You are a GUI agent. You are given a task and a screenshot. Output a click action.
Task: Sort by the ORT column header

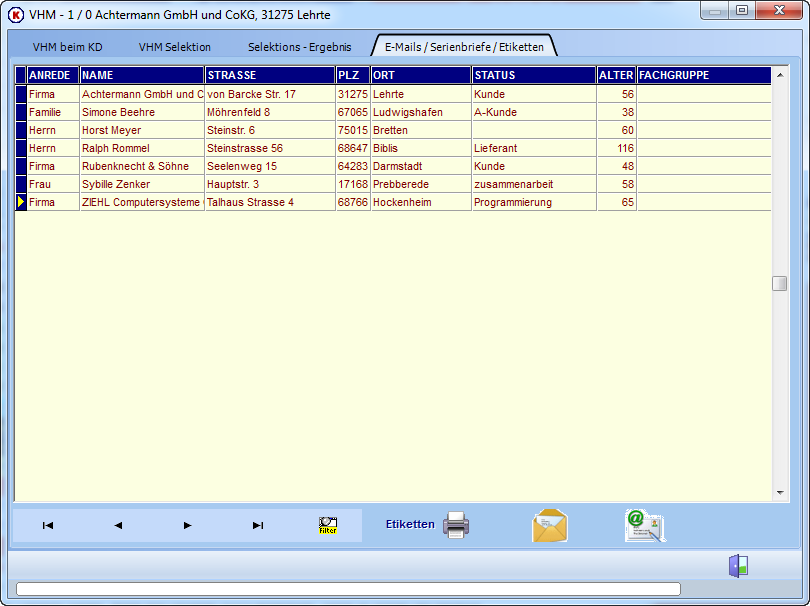(x=422, y=75)
